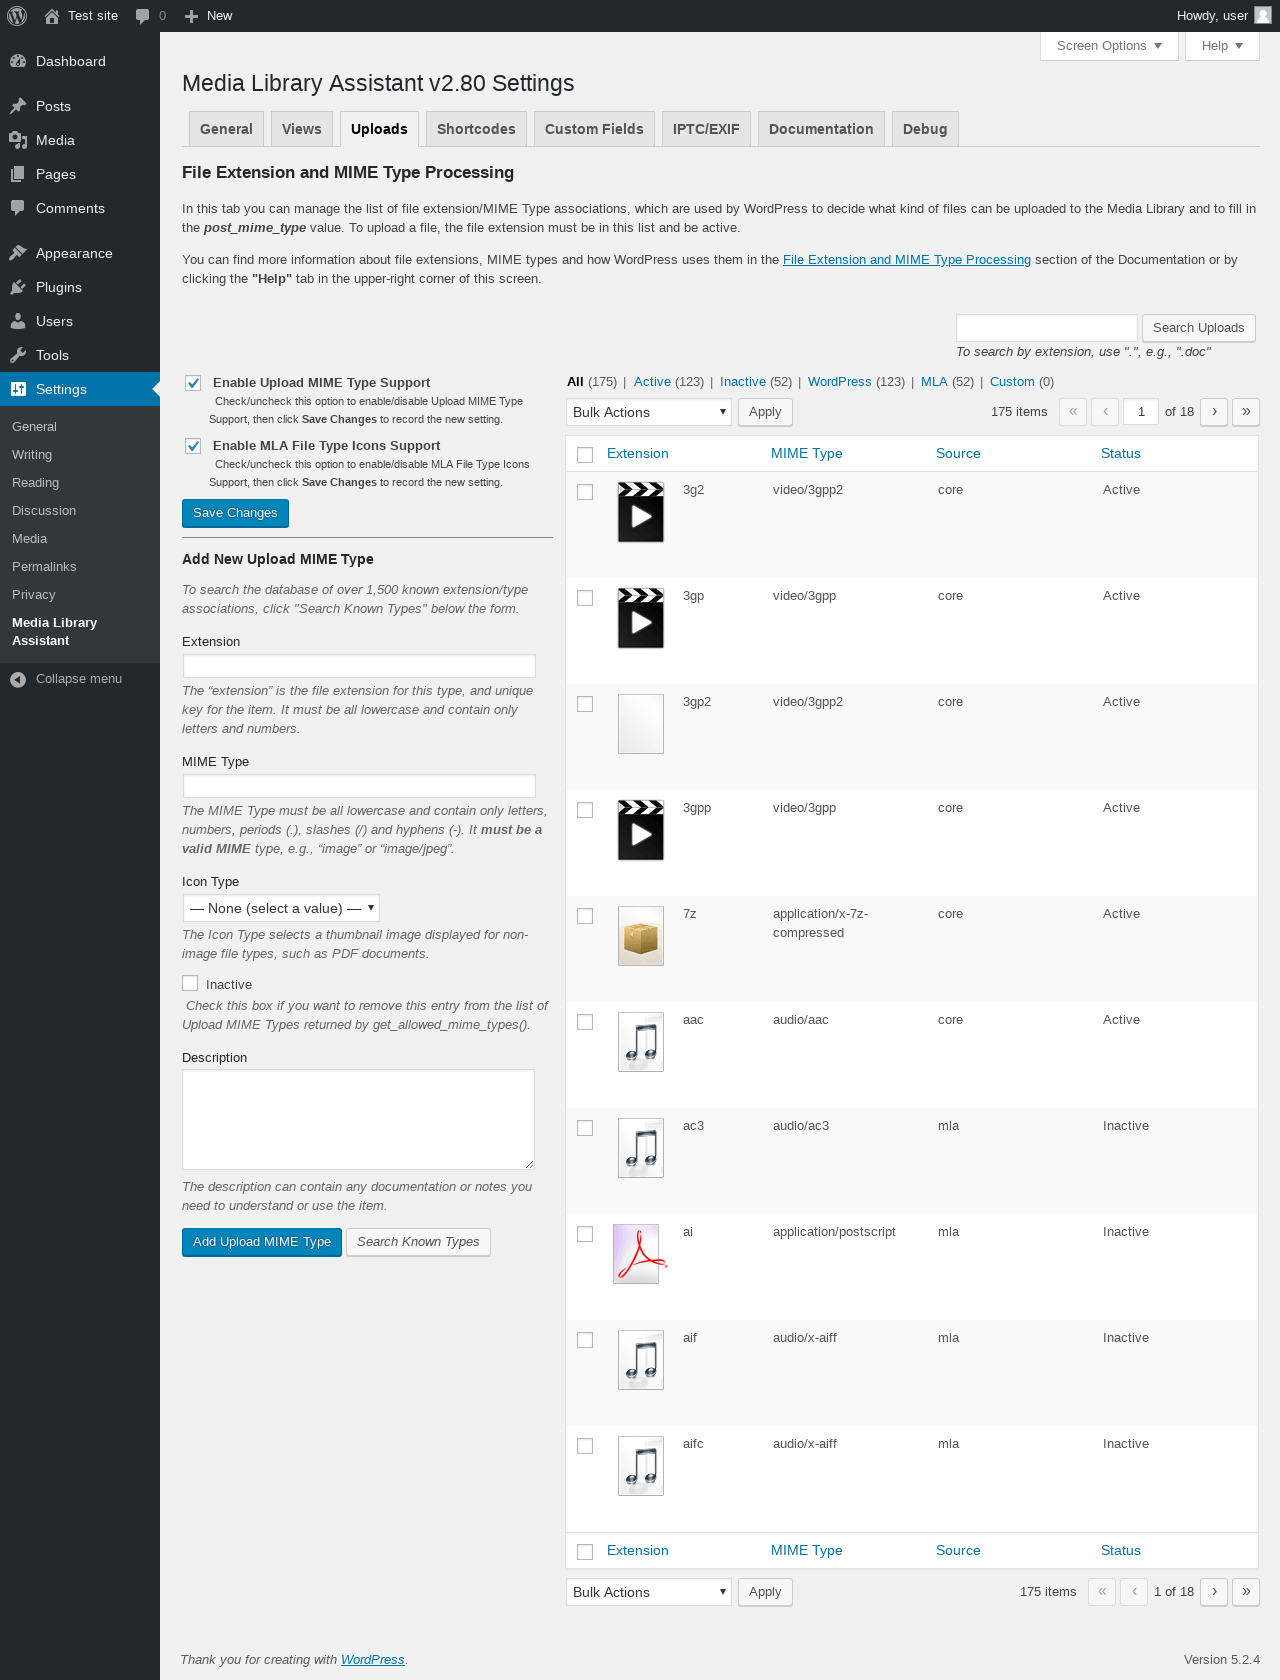Open File Extension and MIME Type Processing link

pos(907,260)
